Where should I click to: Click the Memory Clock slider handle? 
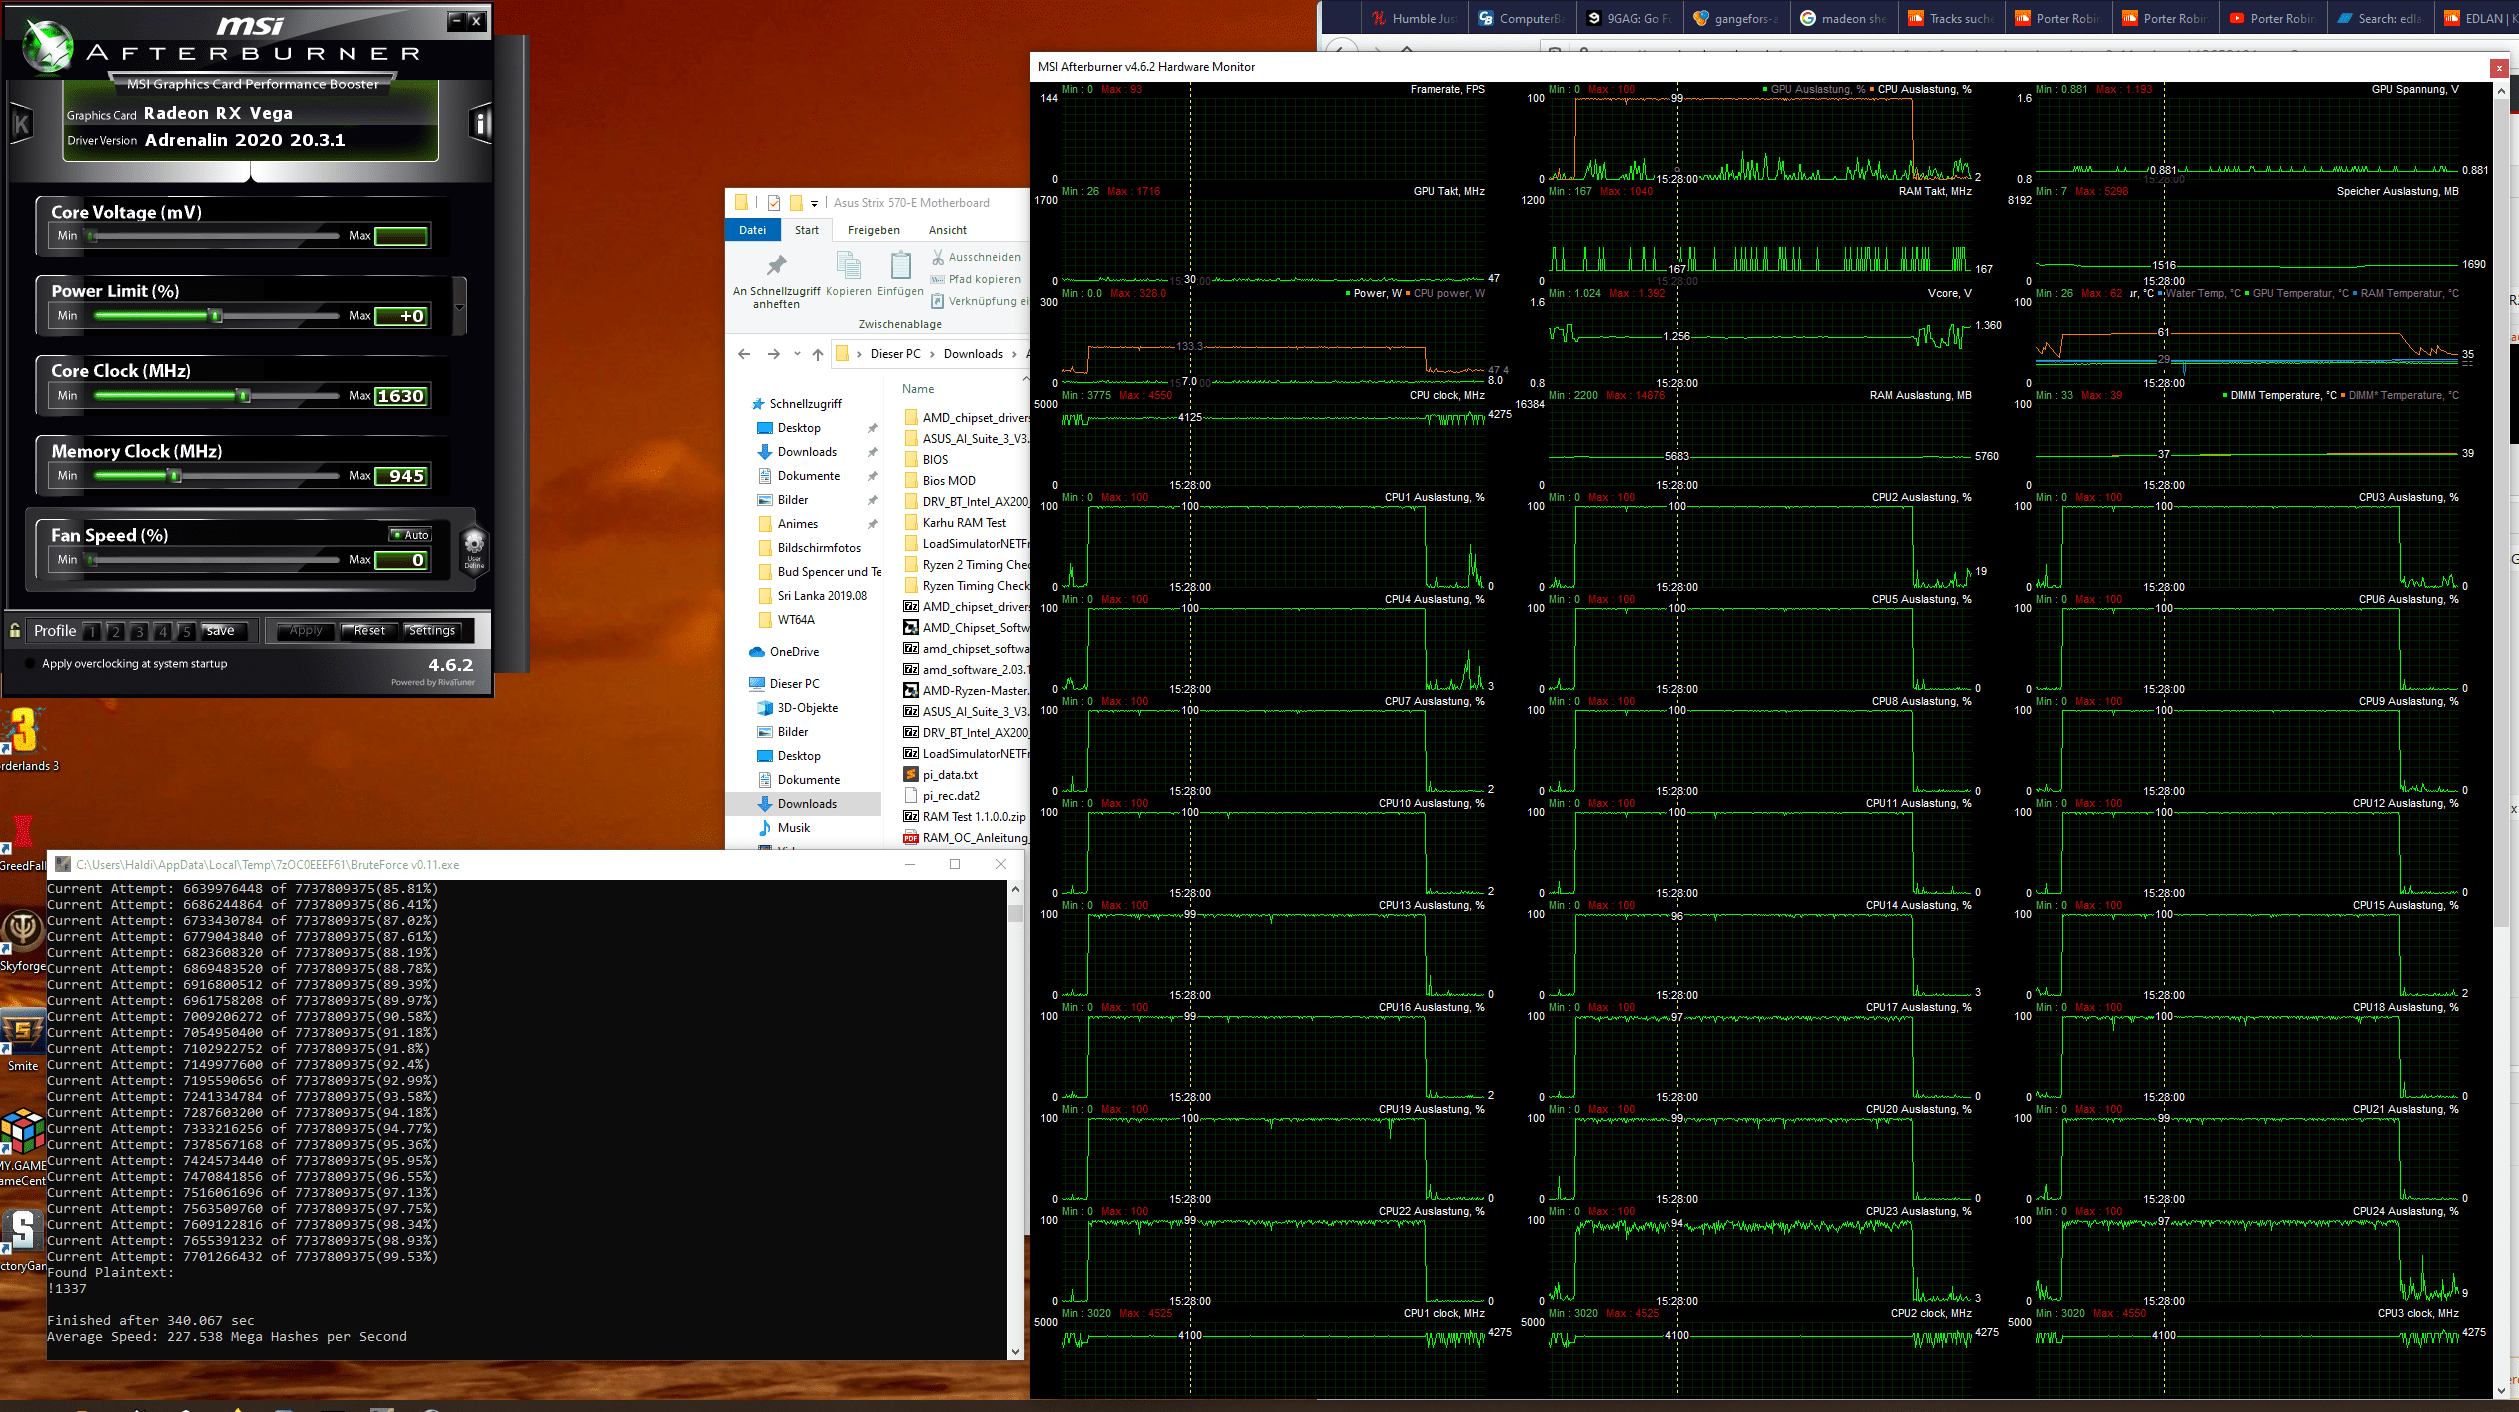(174, 476)
